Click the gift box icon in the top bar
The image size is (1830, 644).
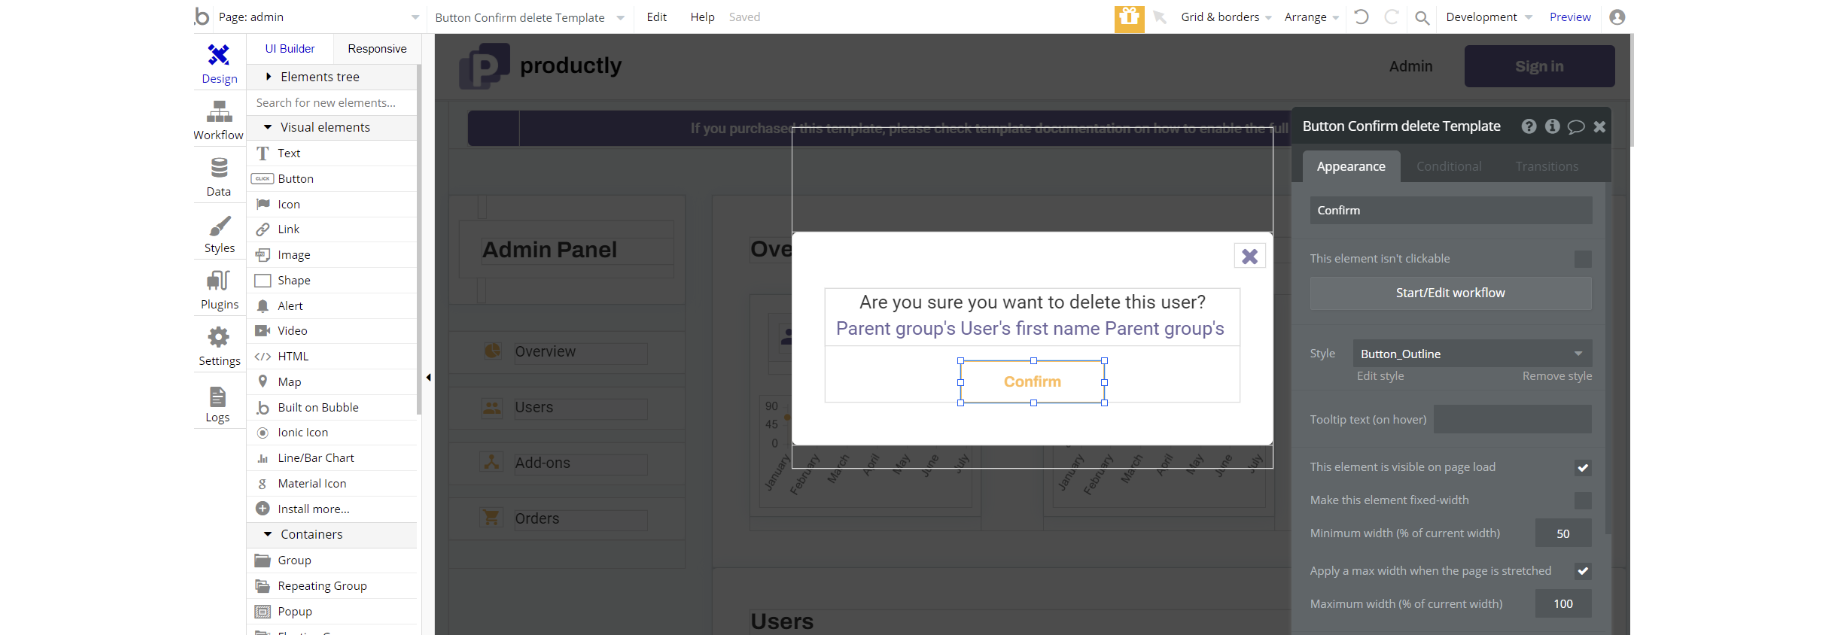(1129, 18)
